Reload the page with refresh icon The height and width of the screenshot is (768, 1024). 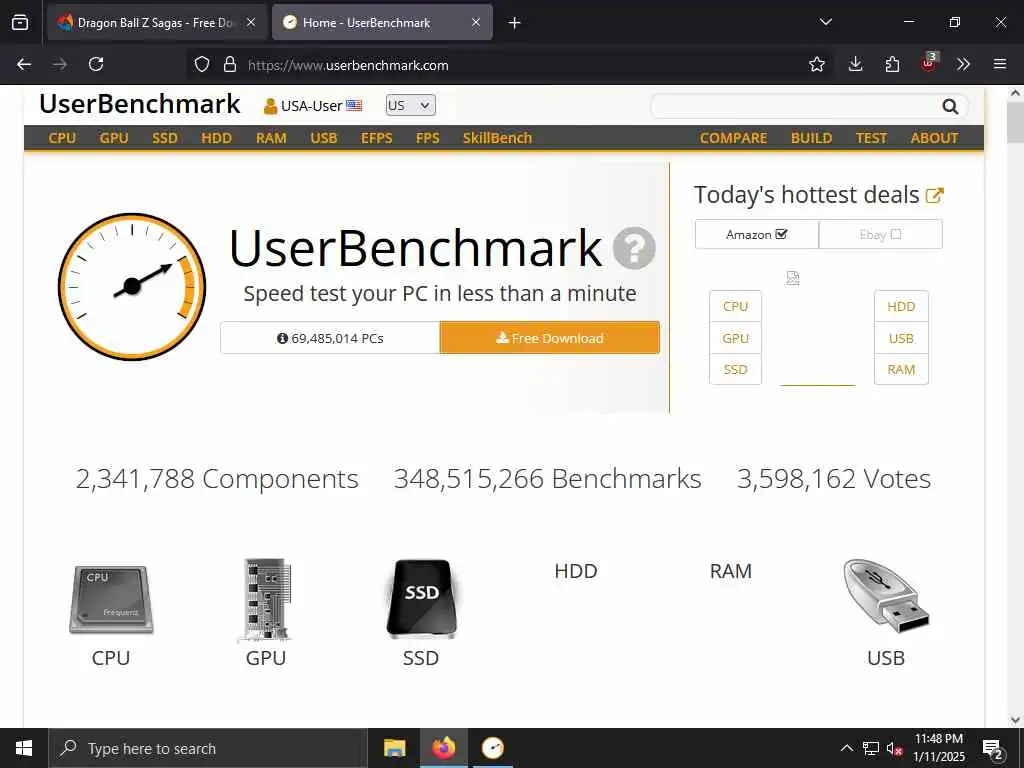coord(96,64)
